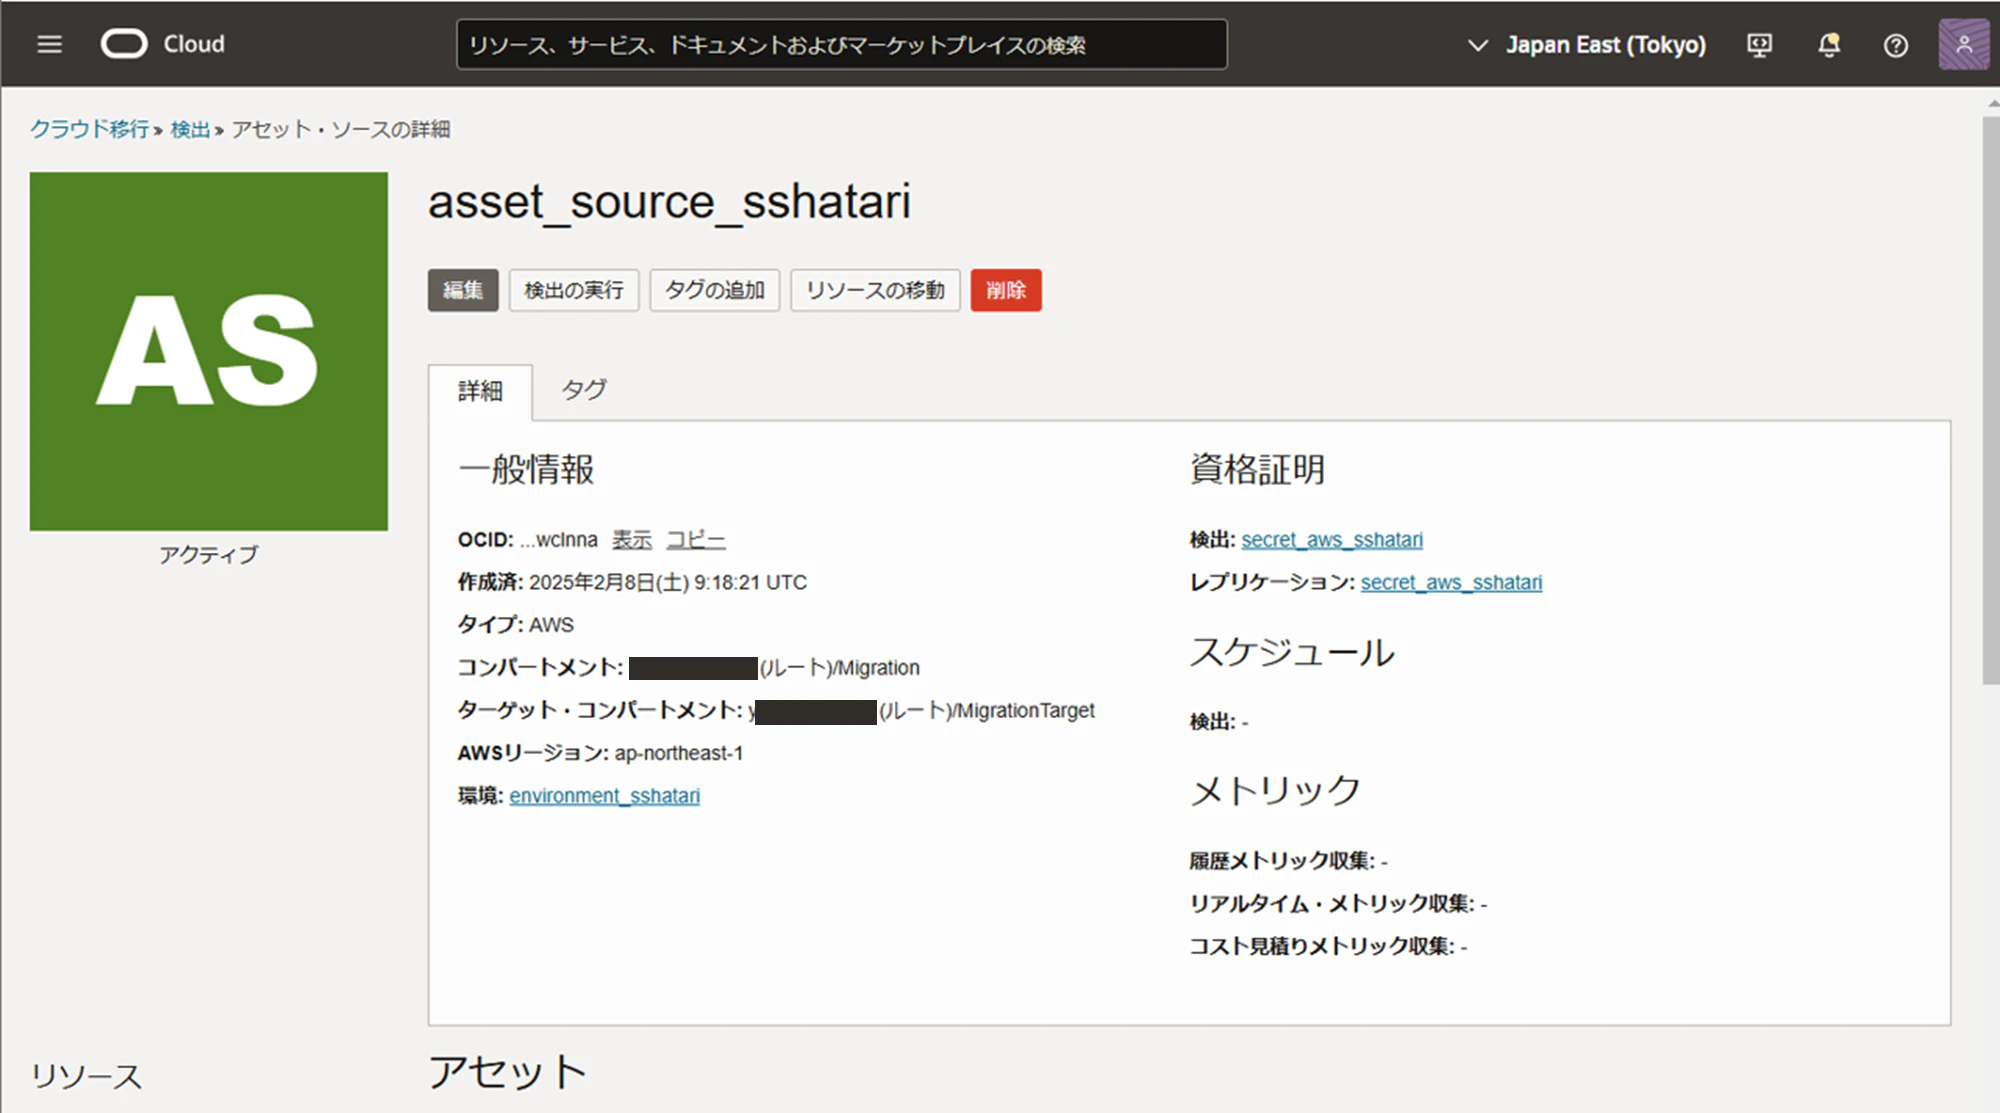Click the アセット section heading

[x=508, y=1072]
